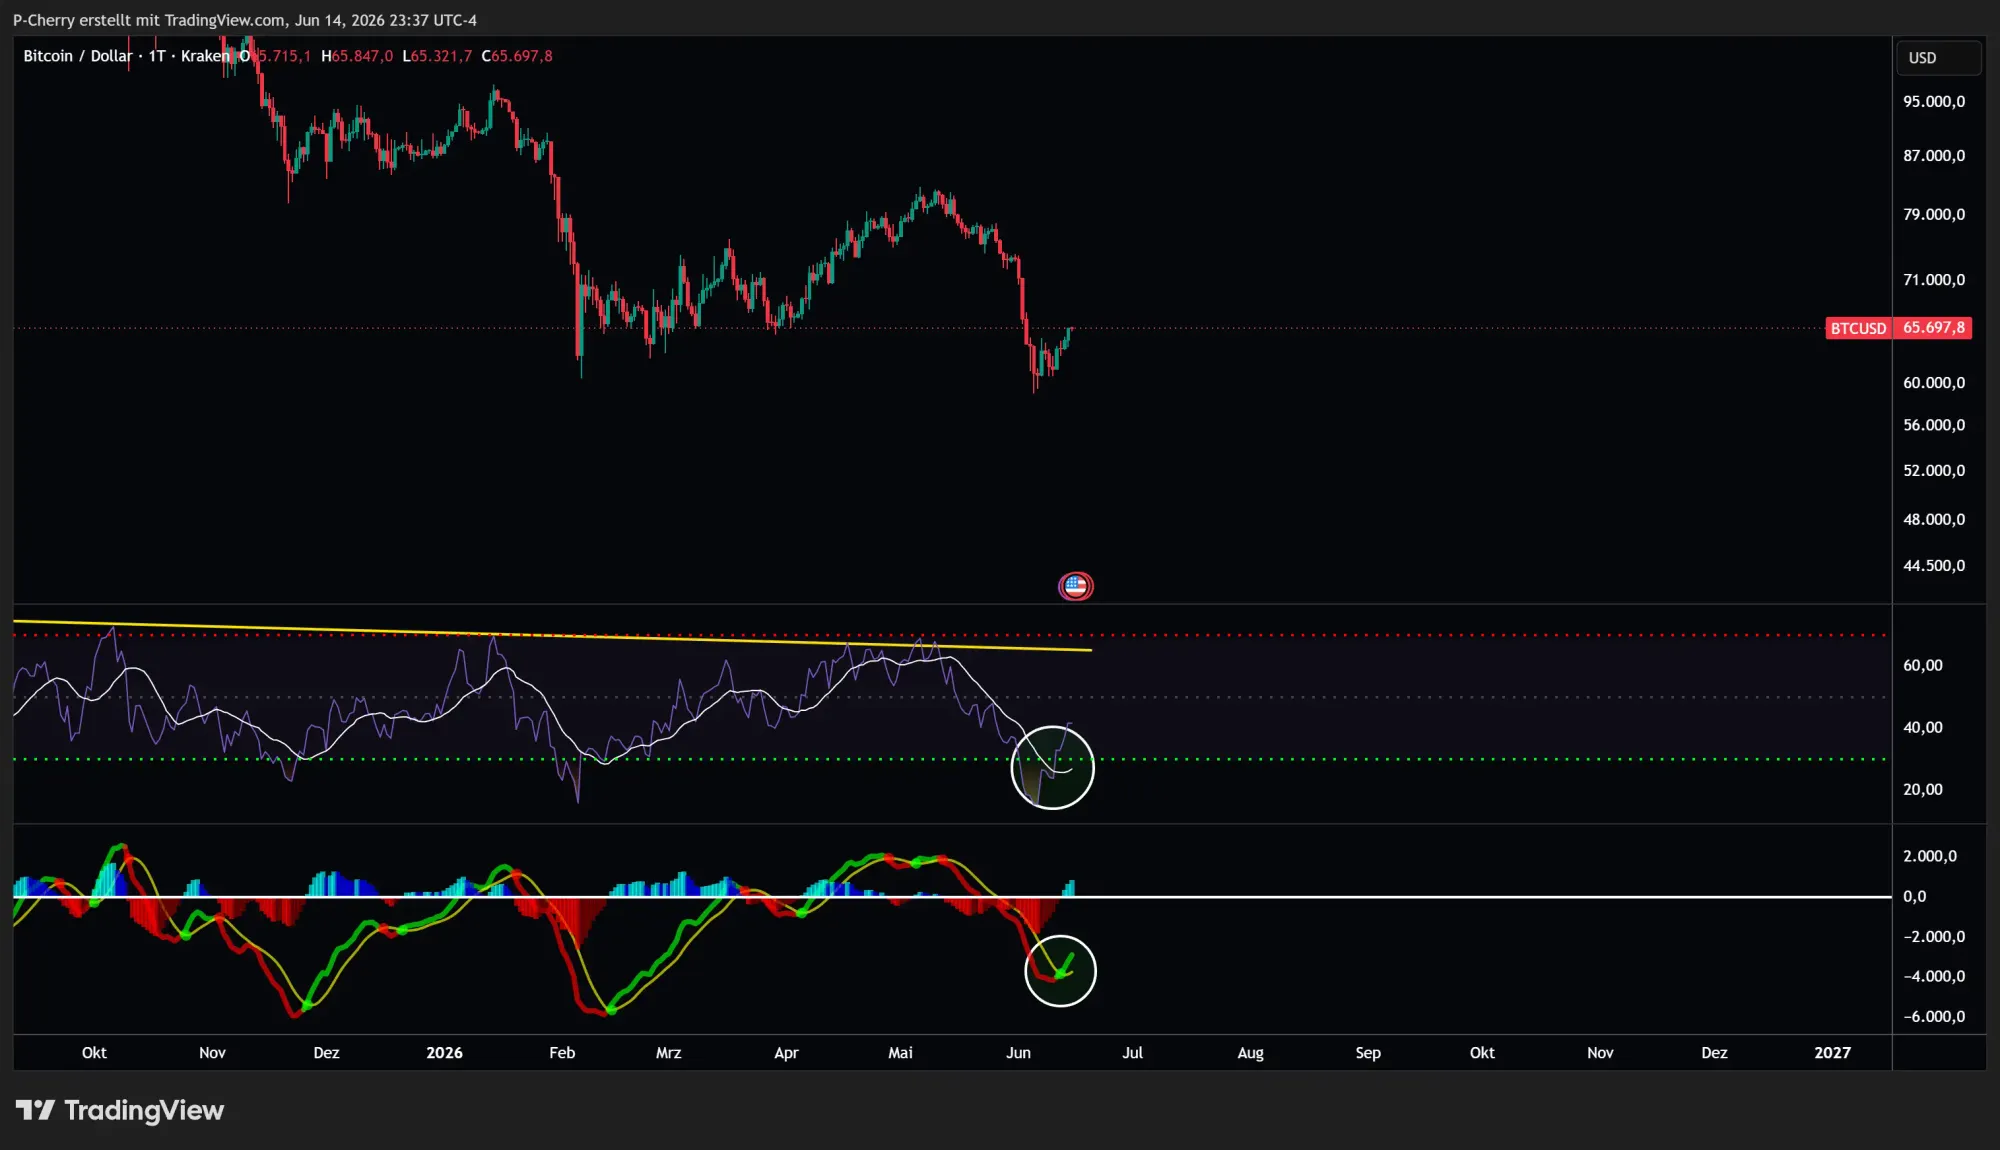Open the USD currency selector
This screenshot has height=1150, width=2000.
pos(1938,58)
